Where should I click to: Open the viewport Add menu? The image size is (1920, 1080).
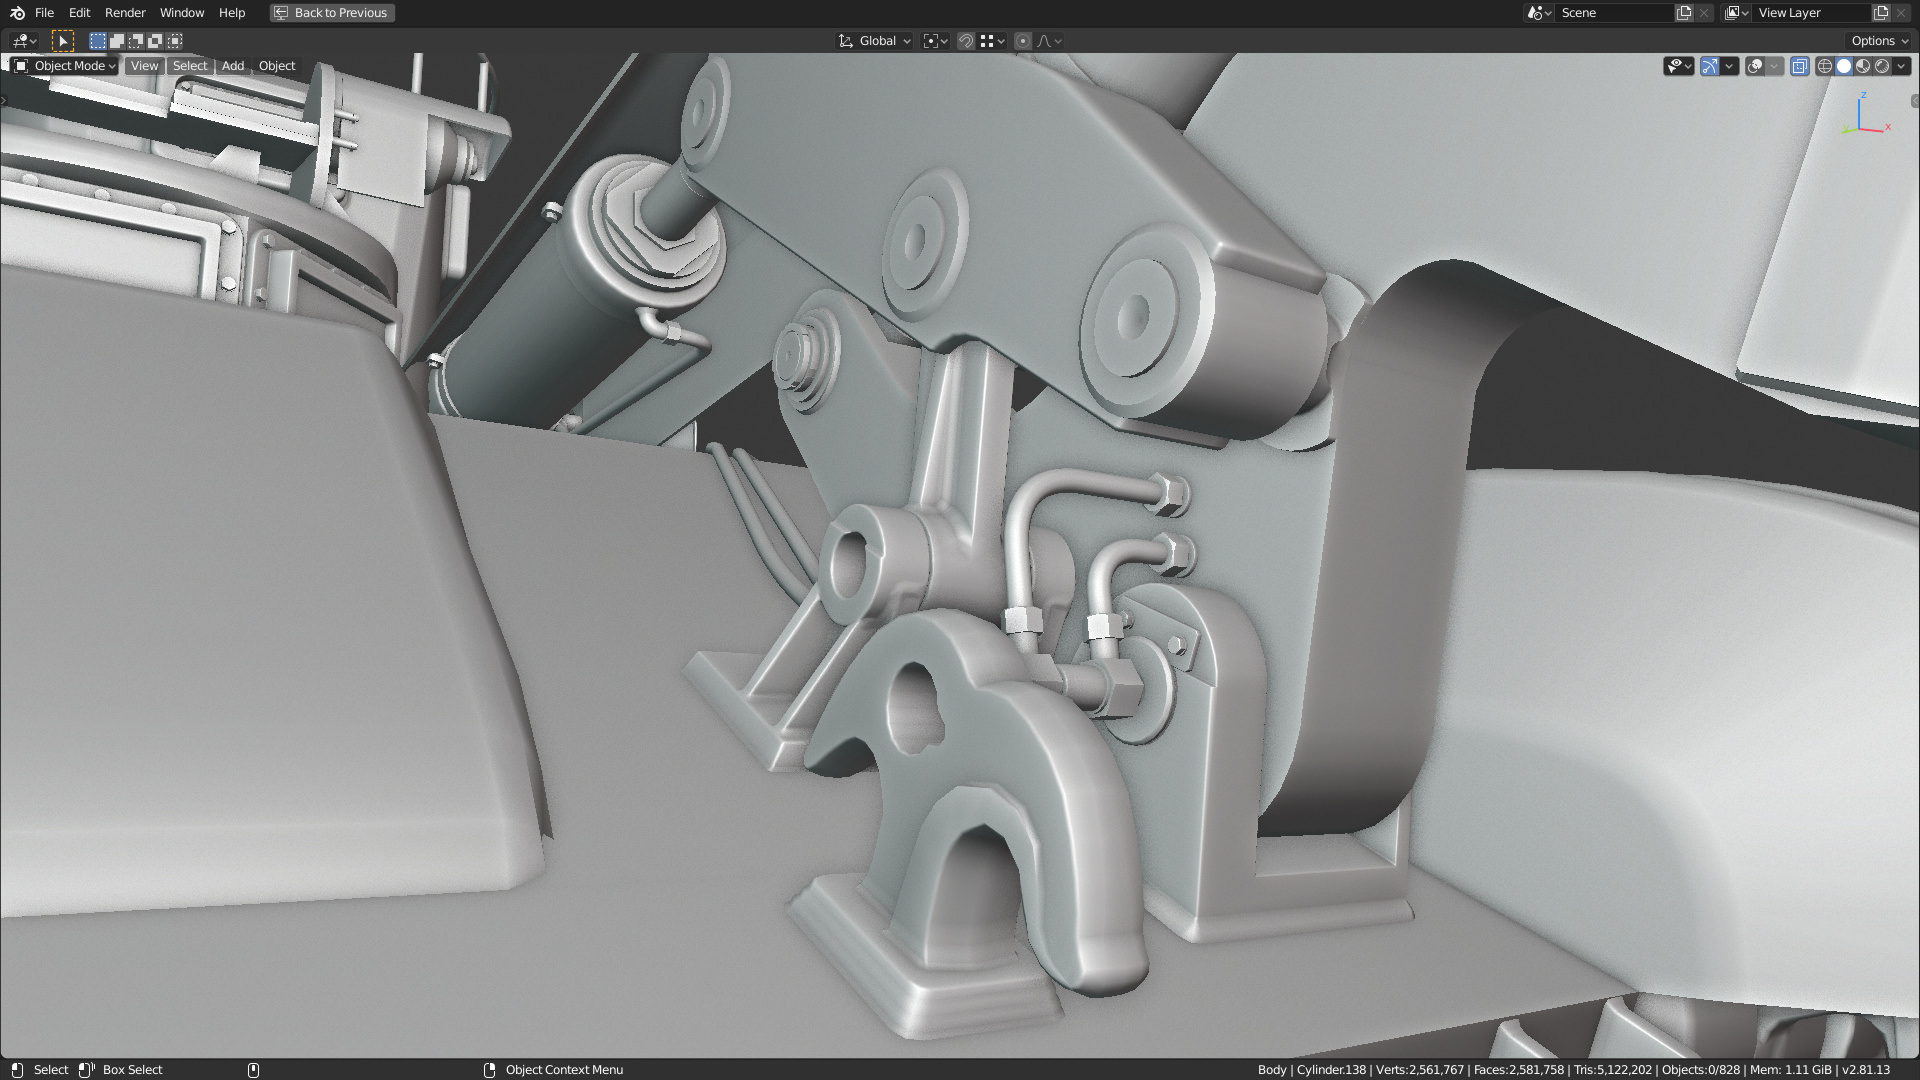[x=233, y=66]
